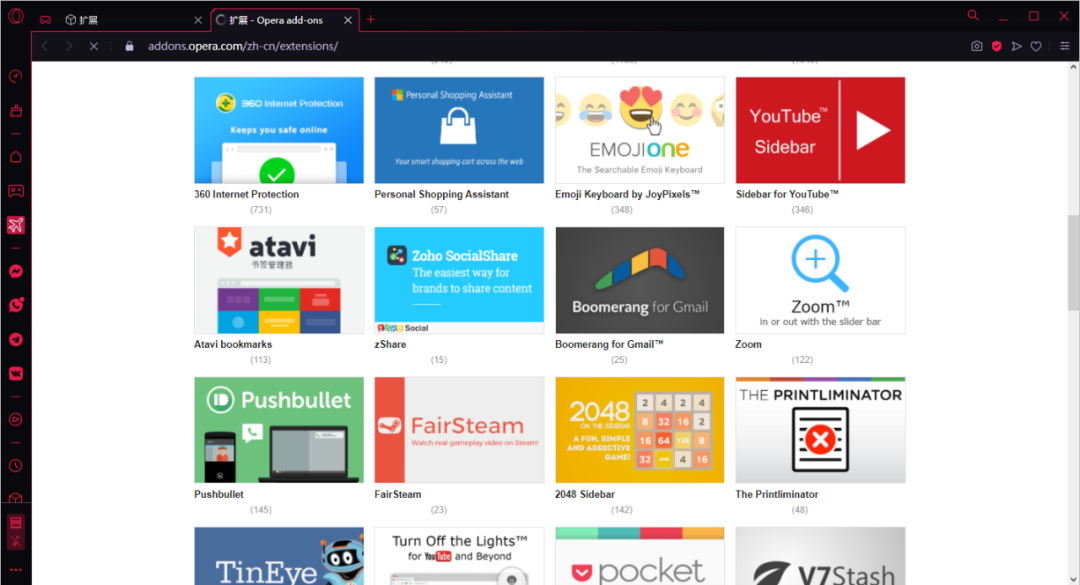Click the TinEye thumbnail
The image size is (1080, 585).
(279, 556)
